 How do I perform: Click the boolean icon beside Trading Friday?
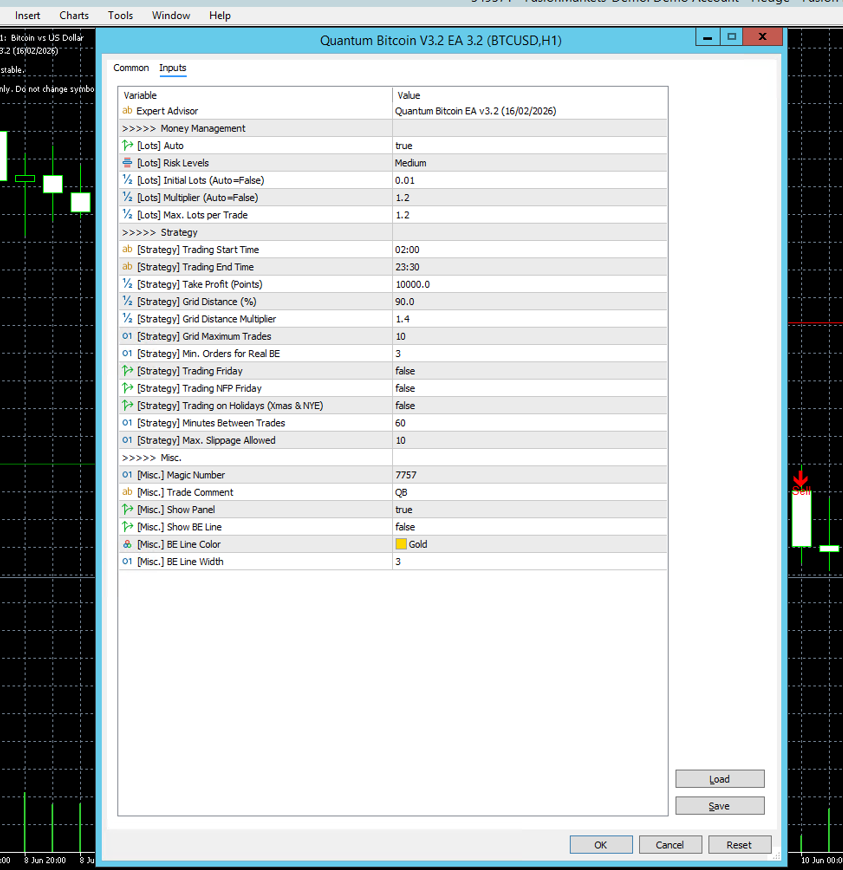[127, 371]
